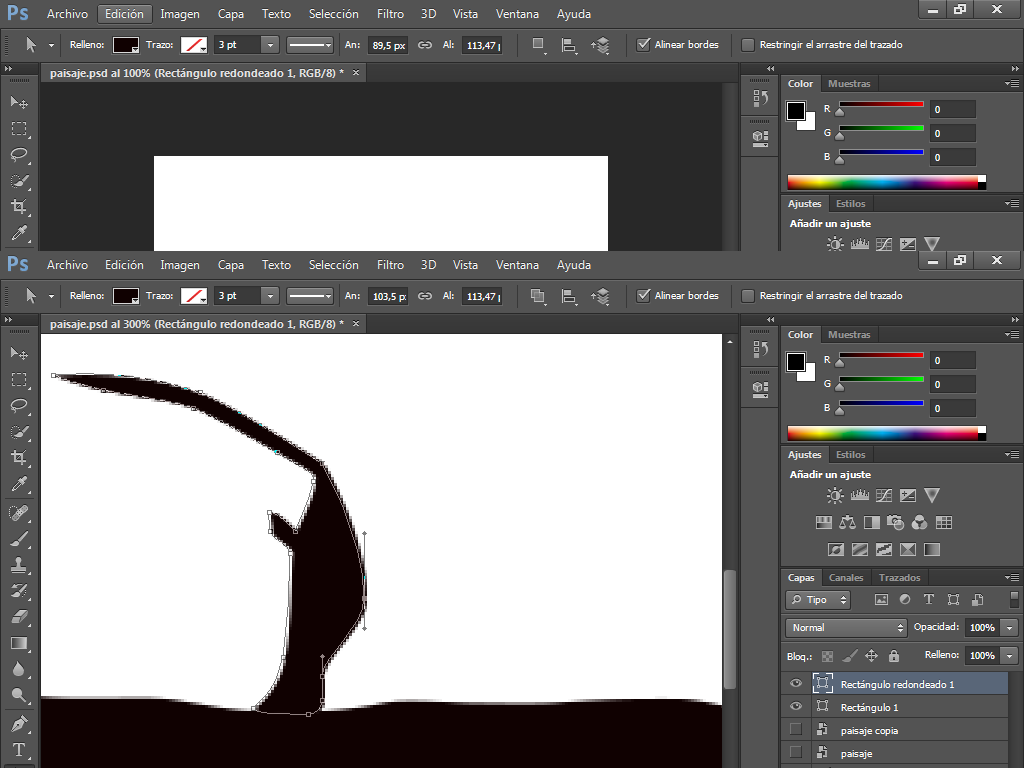This screenshot has height=768, width=1024.
Task: Switch to the Trazados tab
Action: point(899,577)
